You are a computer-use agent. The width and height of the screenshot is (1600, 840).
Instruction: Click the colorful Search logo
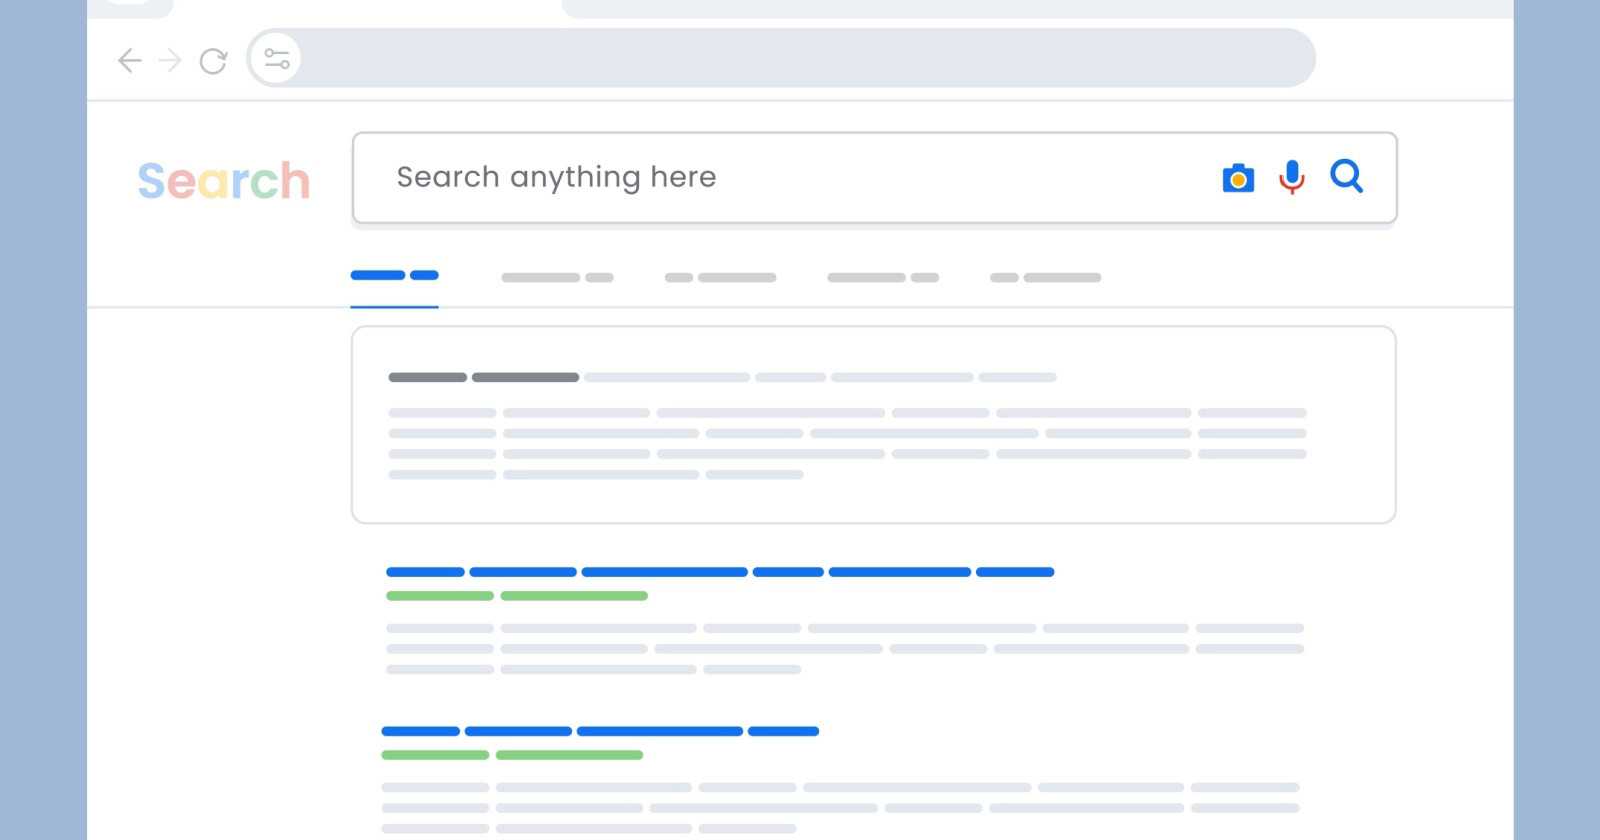tap(224, 181)
